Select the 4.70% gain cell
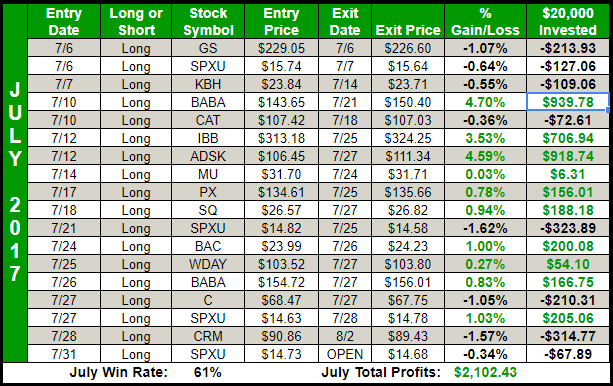613x386 pixels. click(x=485, y=102)
